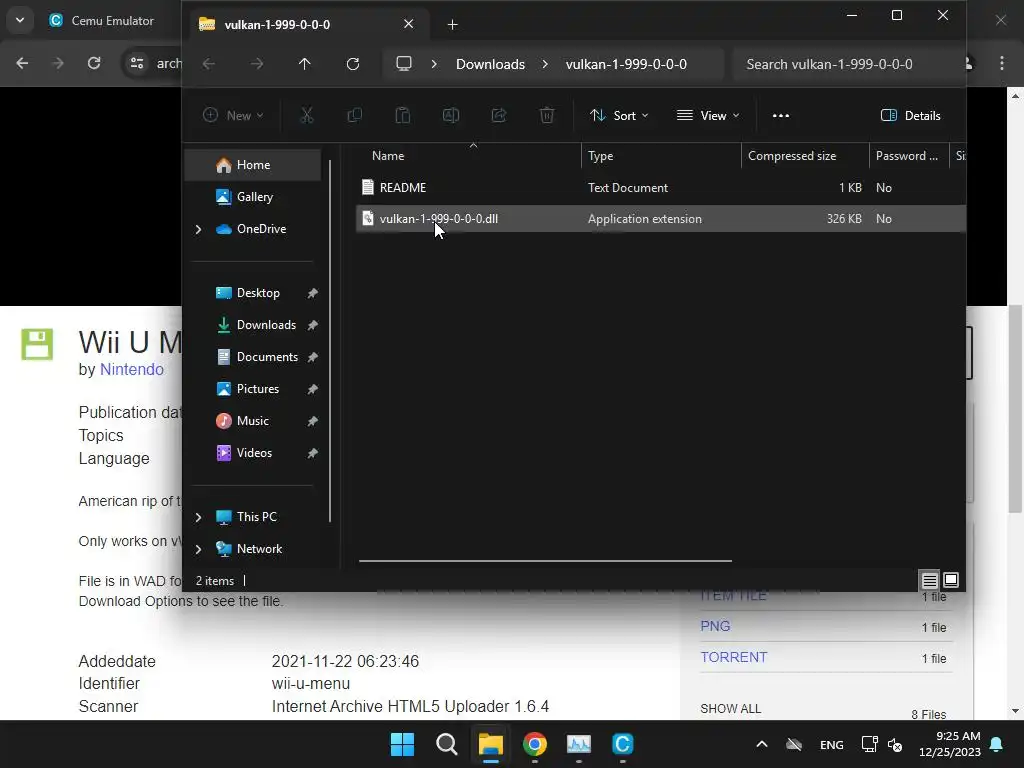The height and width of the screenshot is (768, 1024).
Task: Open the New dropdown in Explorer toolbar
Action: coord(233,116)
